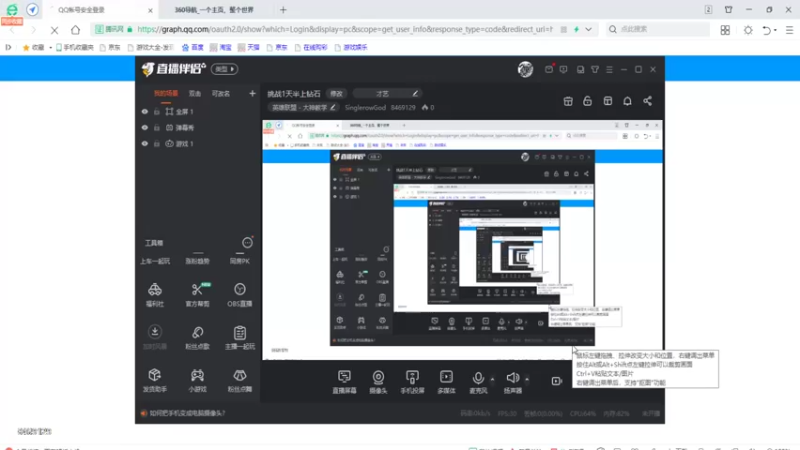
Task: Add a new scene with plus button
Action: pyautogui.click(x=252, y=93)
